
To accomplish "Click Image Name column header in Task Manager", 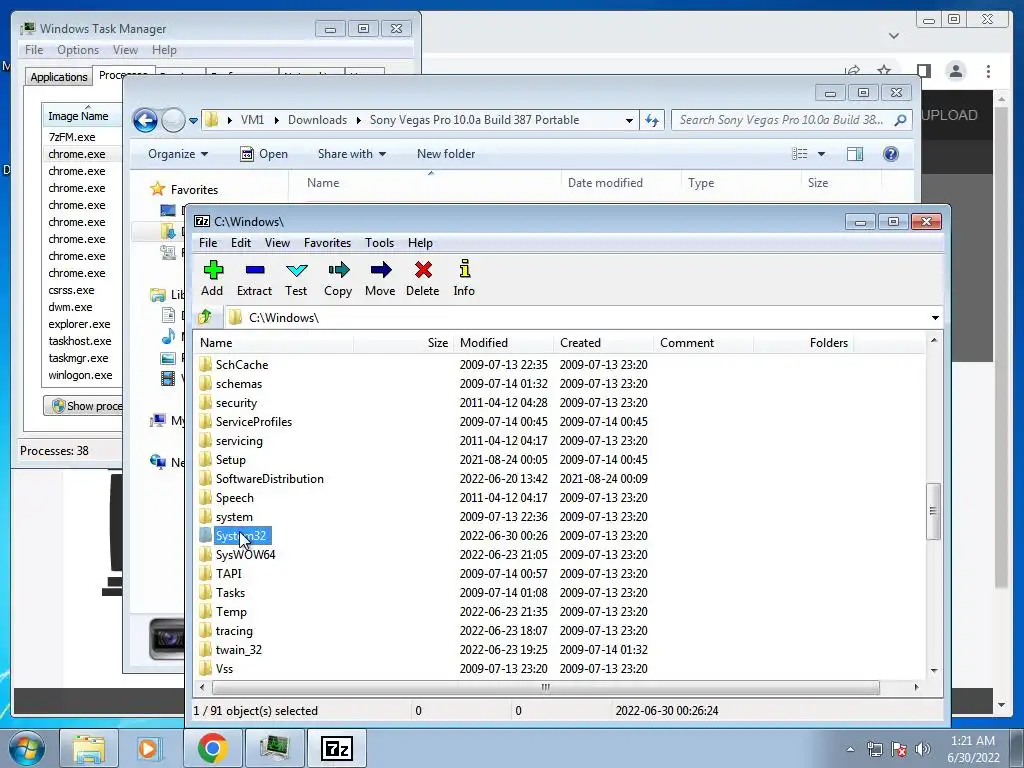I will point(82,116).
